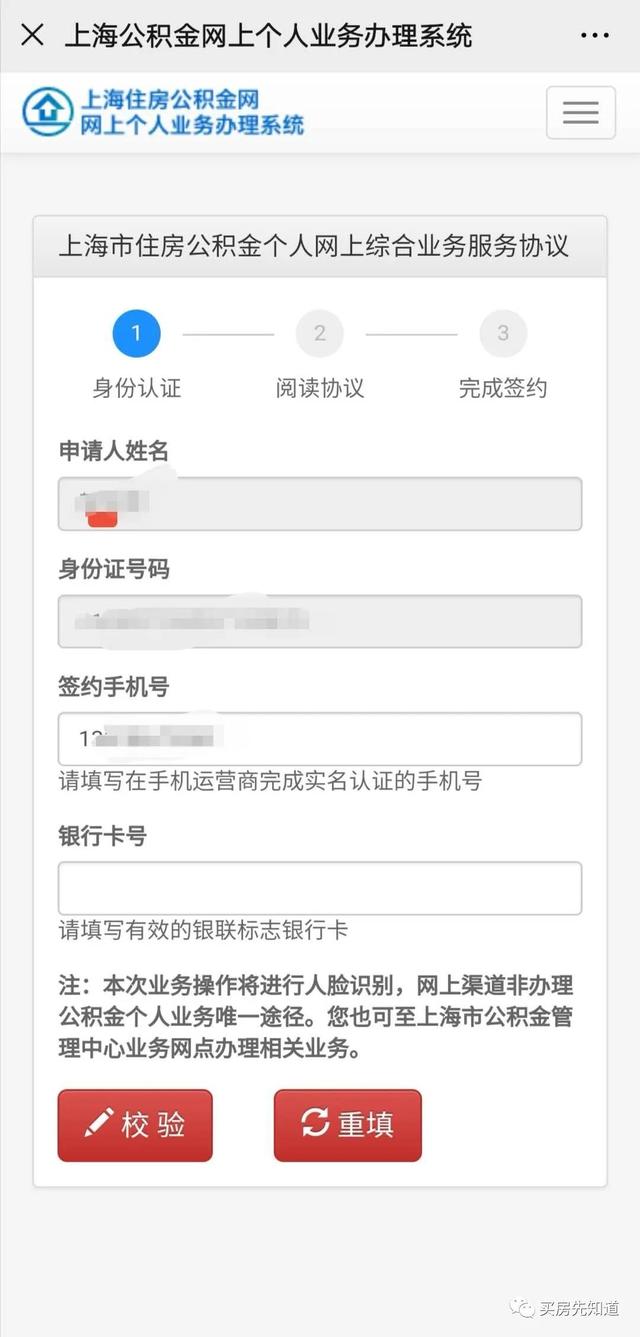Click the 身份证号码 ID number field
The height and width of the screenshot is (1337, 640).
tap(320, 621)
